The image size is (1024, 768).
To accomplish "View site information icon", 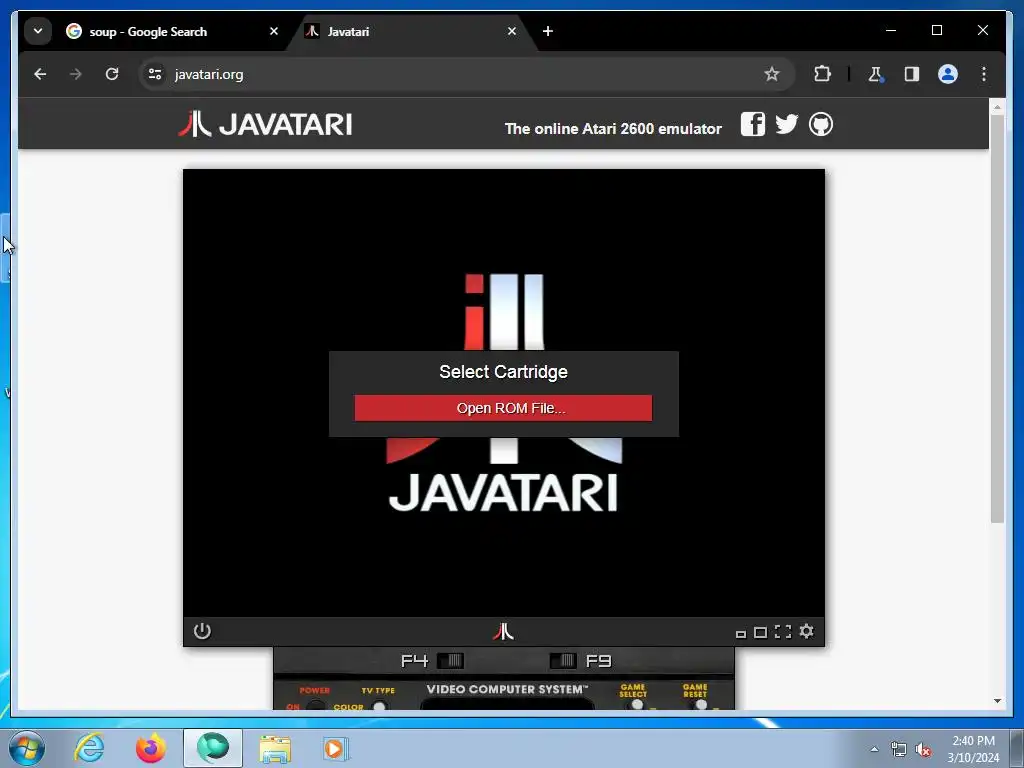I will tap(155, 74).
